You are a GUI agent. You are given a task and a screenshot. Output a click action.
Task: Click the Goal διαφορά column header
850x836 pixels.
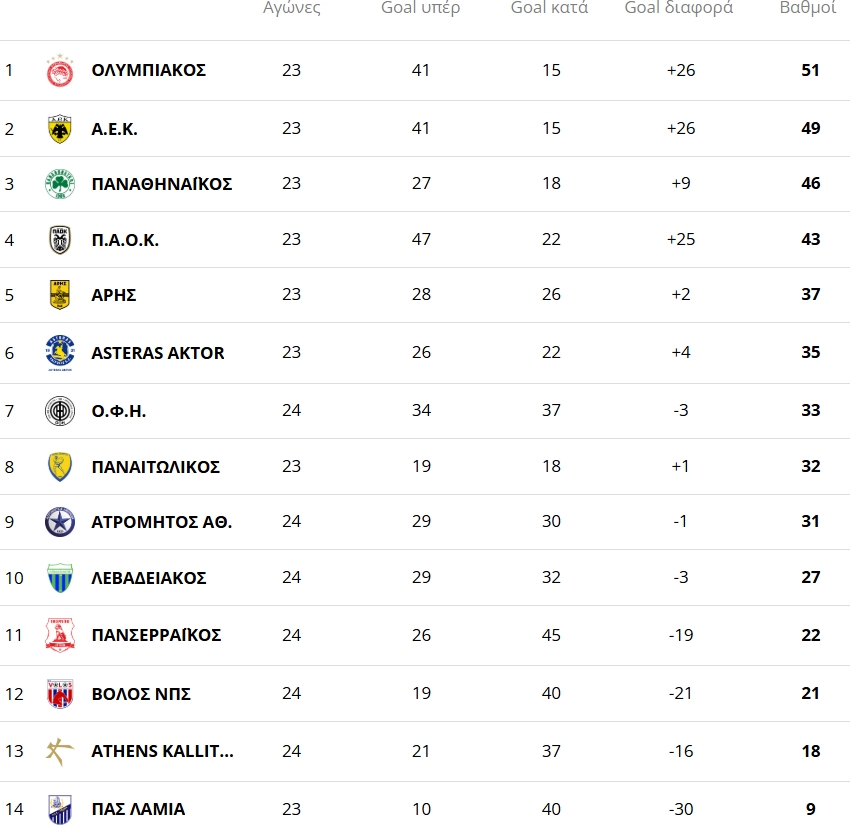coord(679,9)
